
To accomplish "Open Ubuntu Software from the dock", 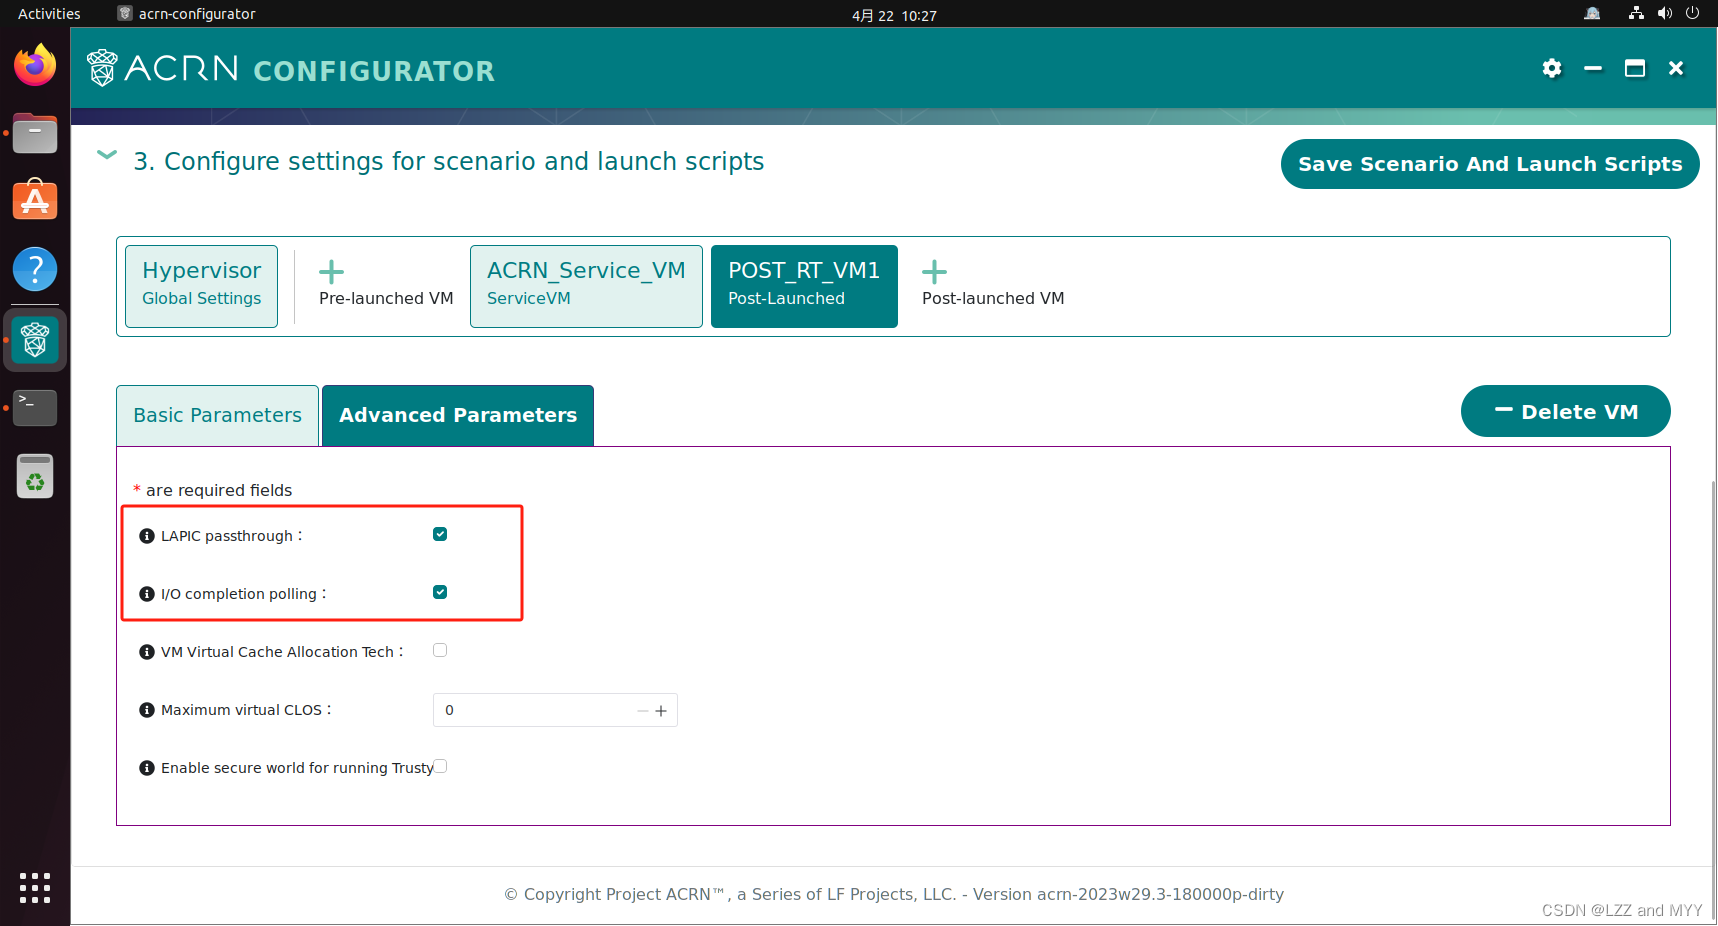I will 35,201.
